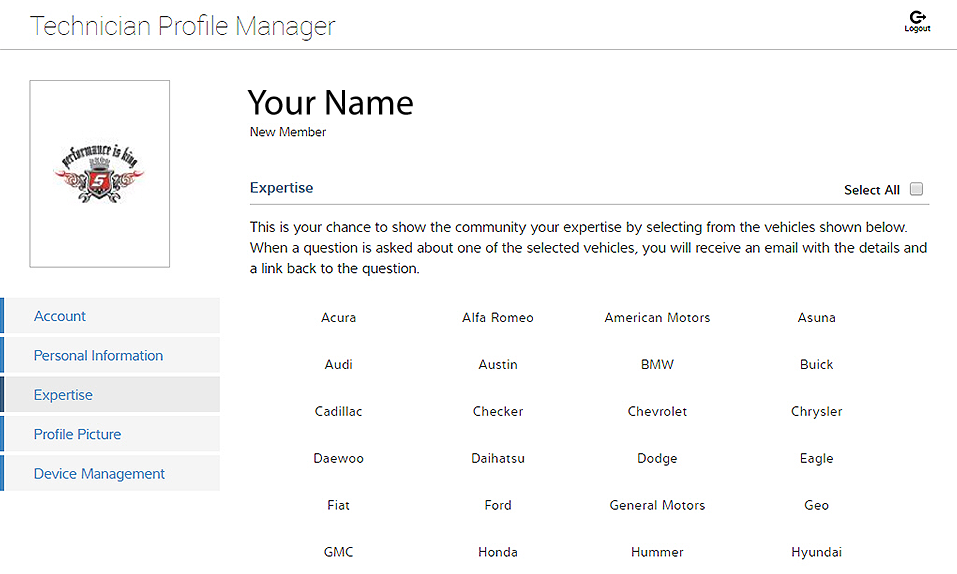
Task: Open Profile Picture settings
Action: click(77, 434)
